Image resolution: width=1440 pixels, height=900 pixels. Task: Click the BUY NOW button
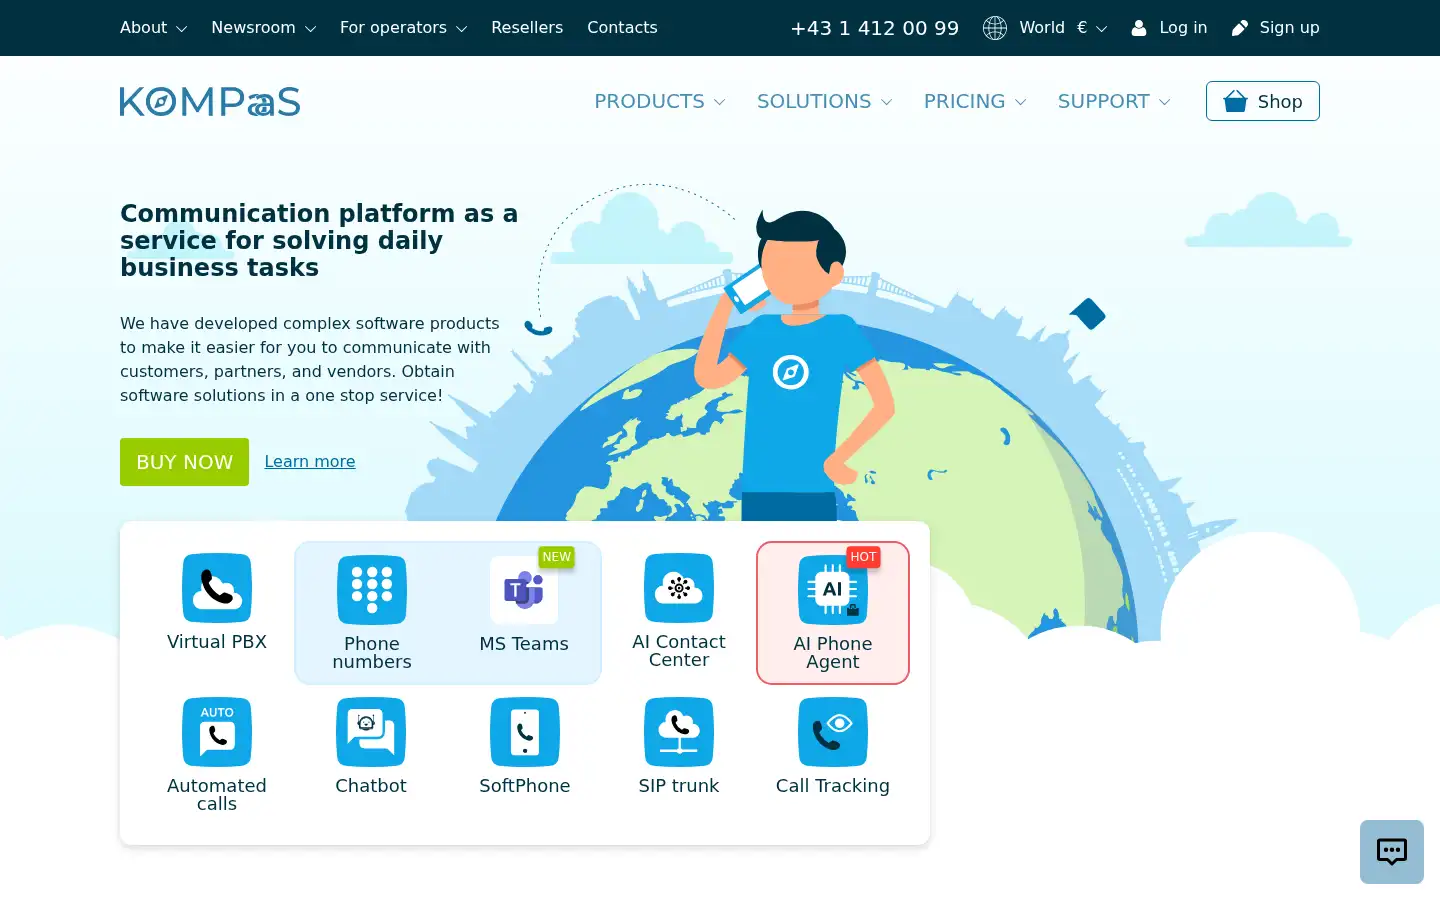[x=184, y=462]
